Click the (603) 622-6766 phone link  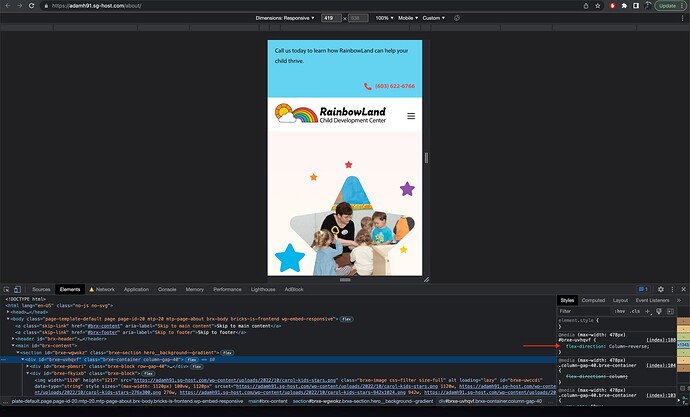click(395, 86)
